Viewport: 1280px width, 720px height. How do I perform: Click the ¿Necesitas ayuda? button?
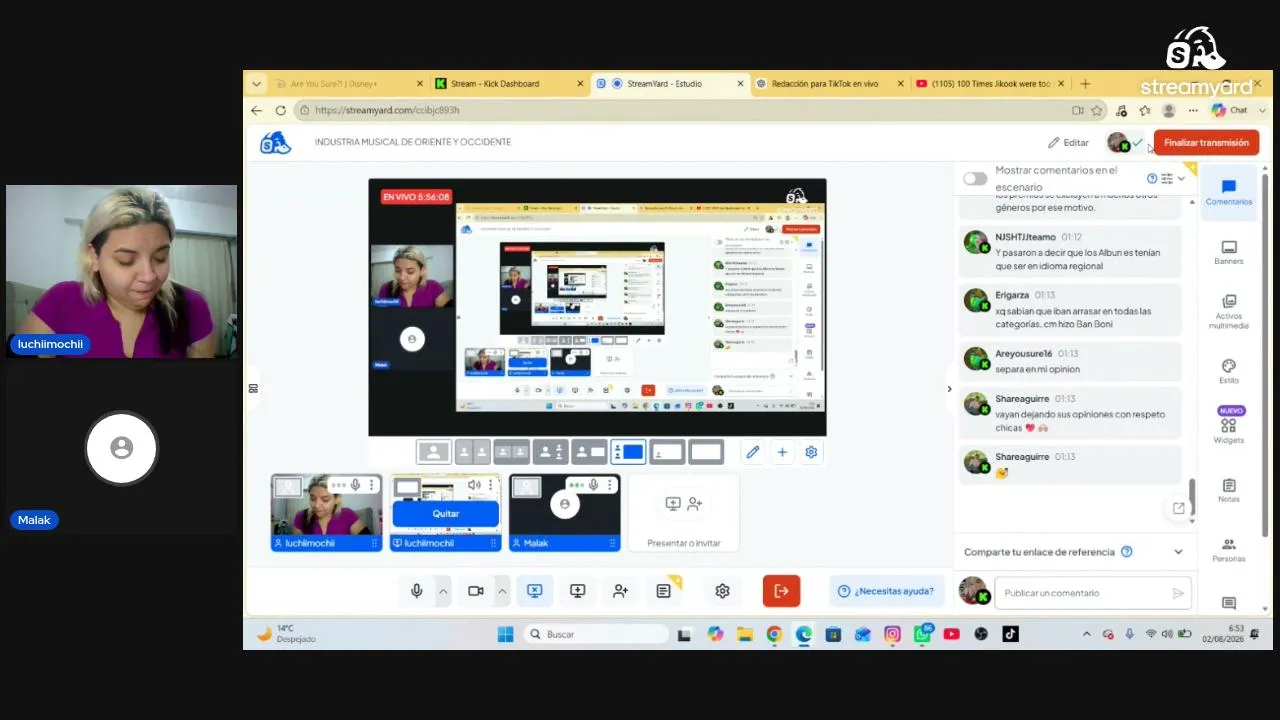pos(886,591)
